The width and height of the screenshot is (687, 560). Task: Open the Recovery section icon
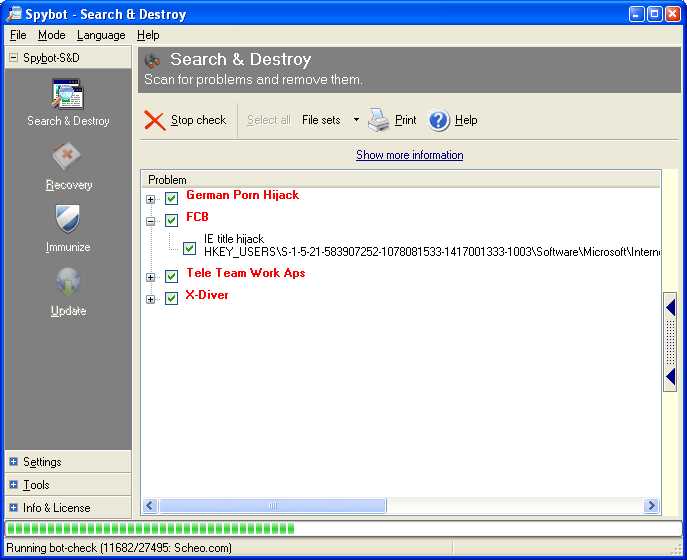coord(68,157)
